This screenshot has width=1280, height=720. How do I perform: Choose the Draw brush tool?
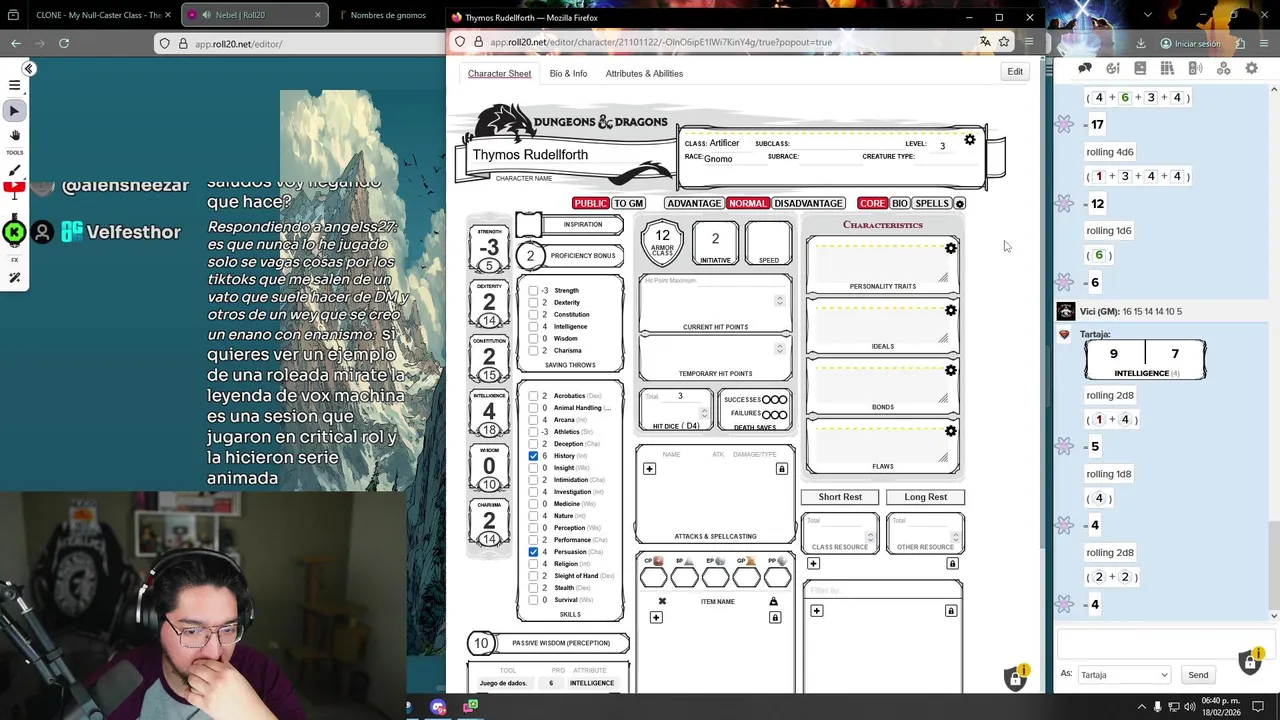(x=14, y=171)
